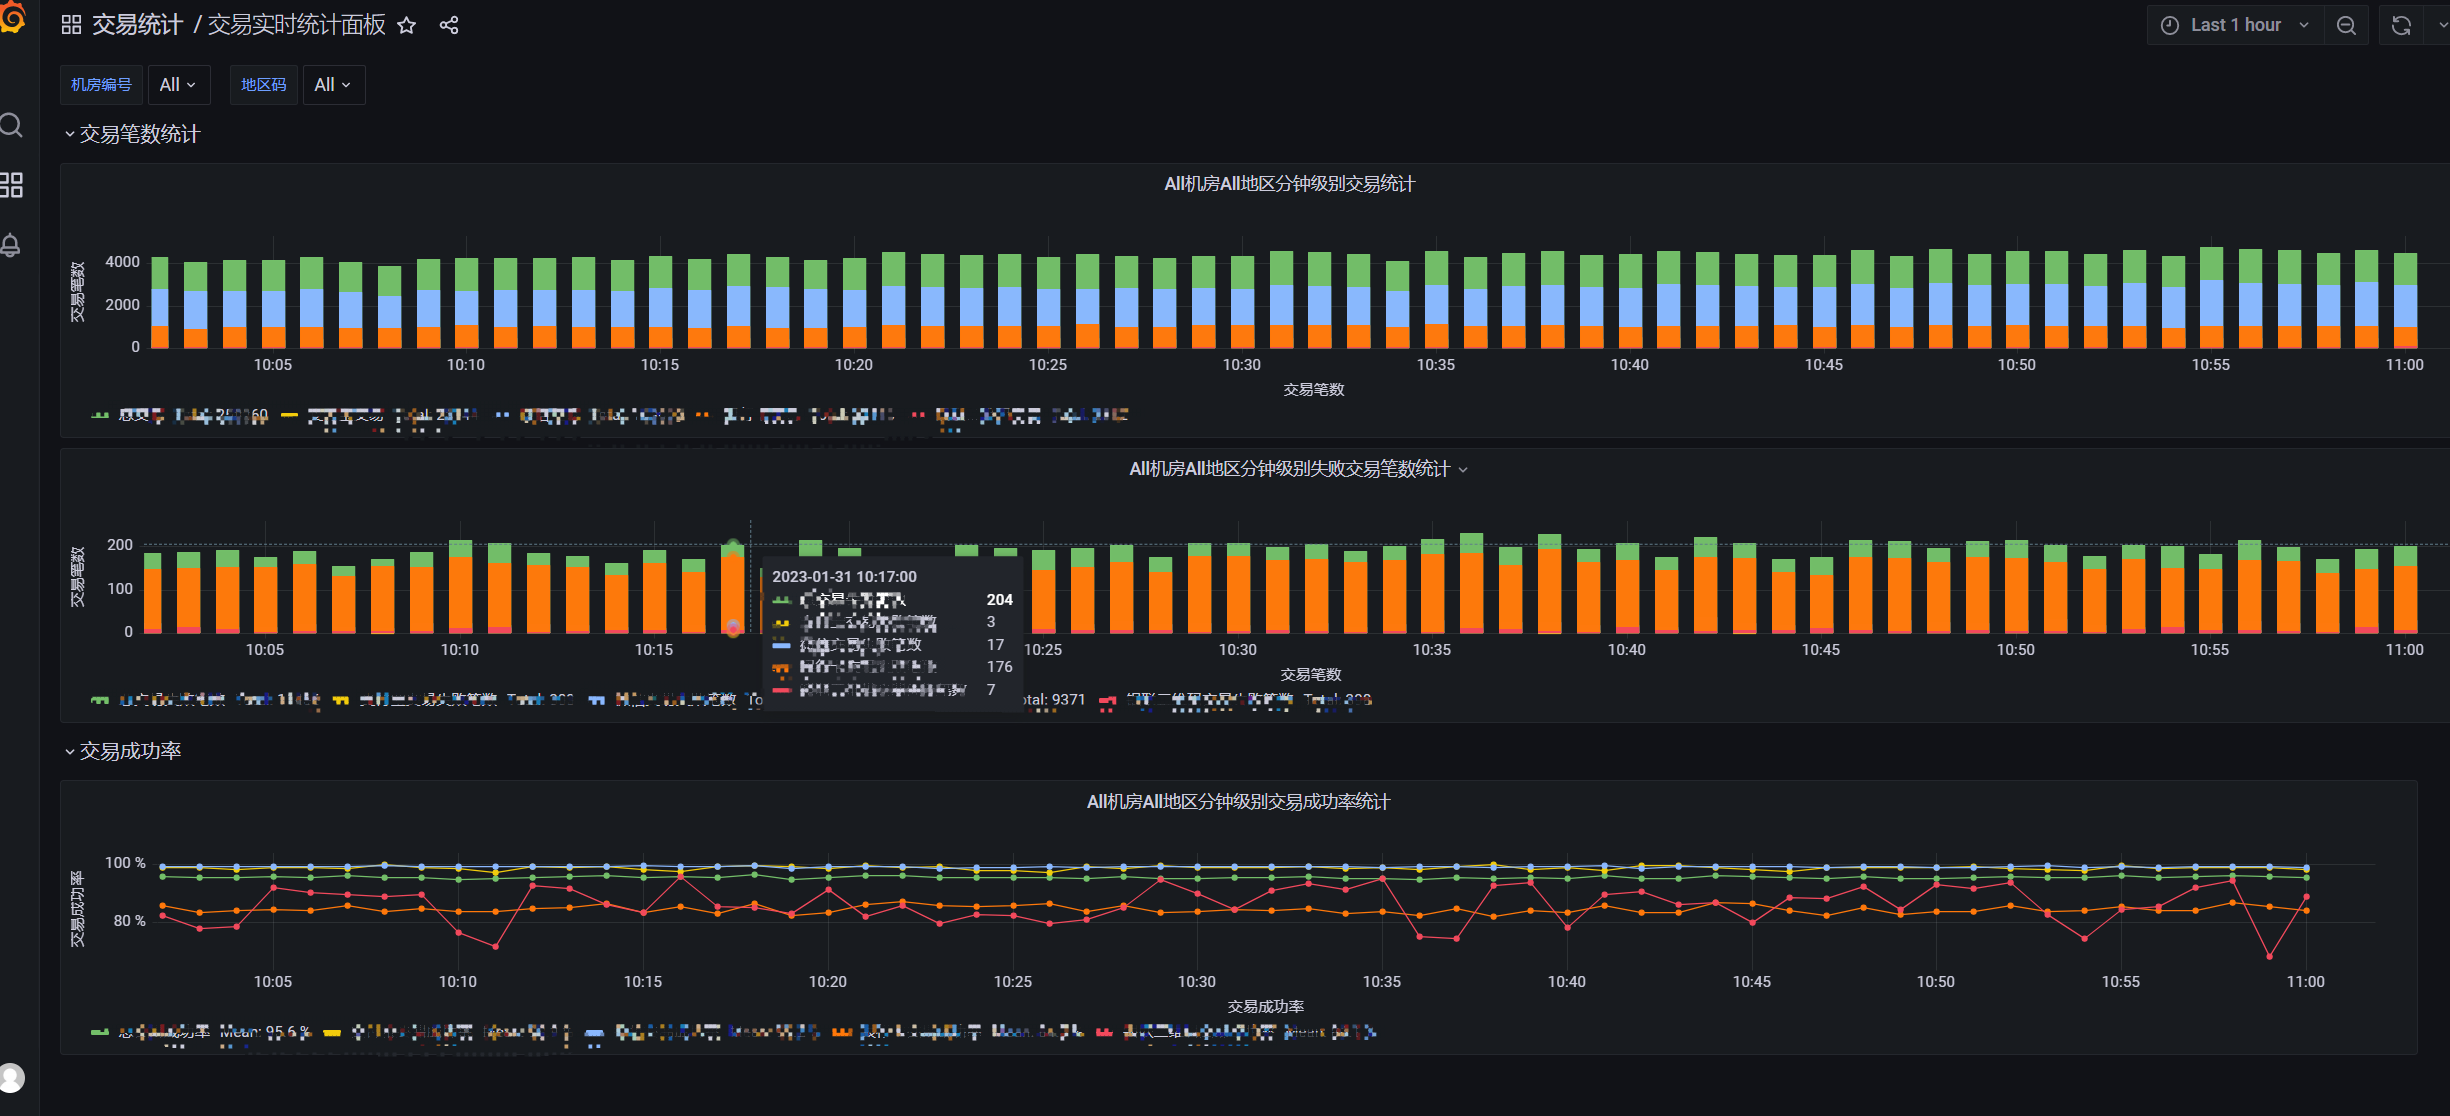Viewport: 2450px width, 1116px height.
Task: Click the All机房All地区分钟级别交易成功率统计 panel title
Action: (1238, 802)
